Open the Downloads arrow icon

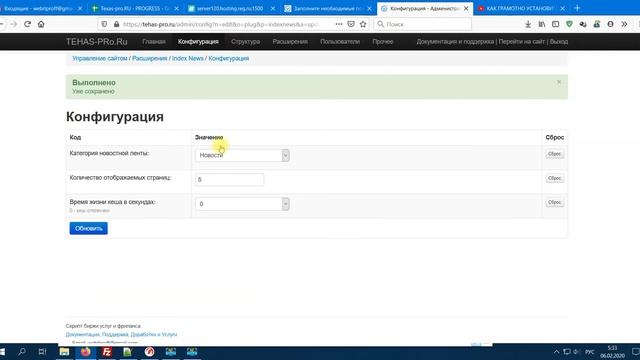point(528,24)
